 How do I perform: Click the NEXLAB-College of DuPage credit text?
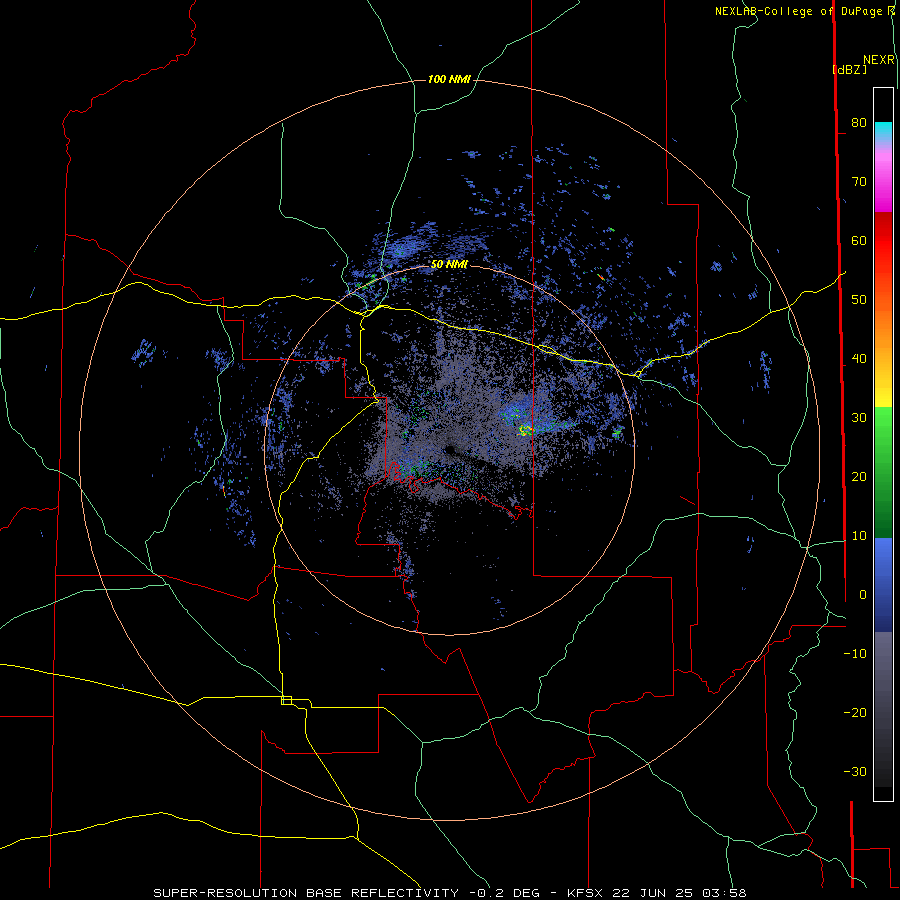point(798,11)
